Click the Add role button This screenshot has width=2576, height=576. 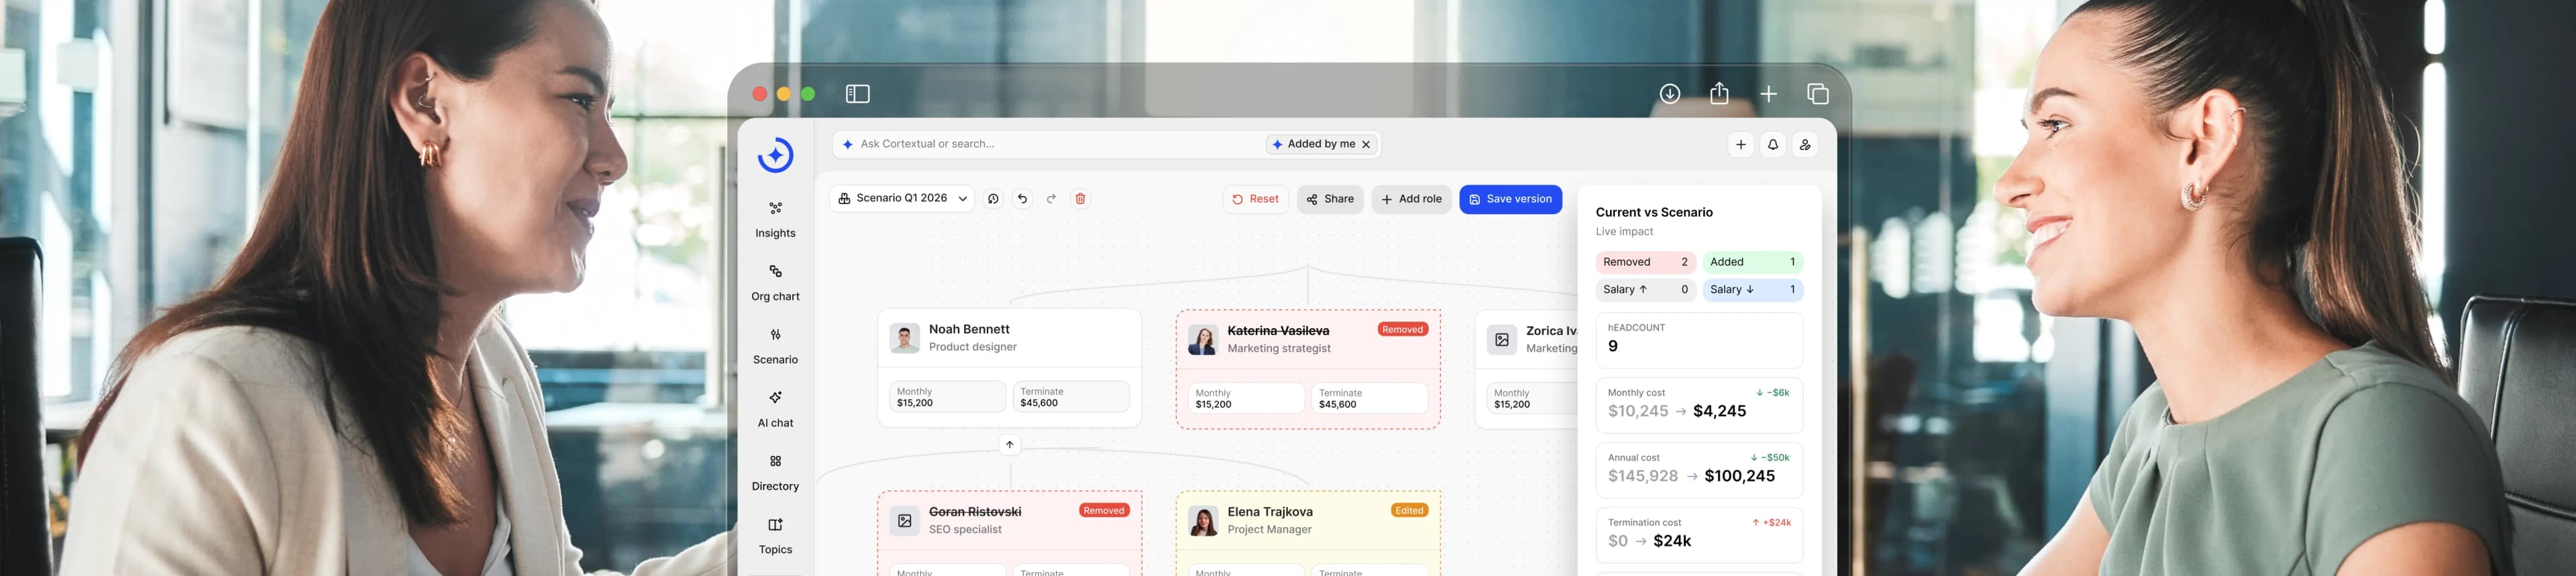pos(1411,199)
